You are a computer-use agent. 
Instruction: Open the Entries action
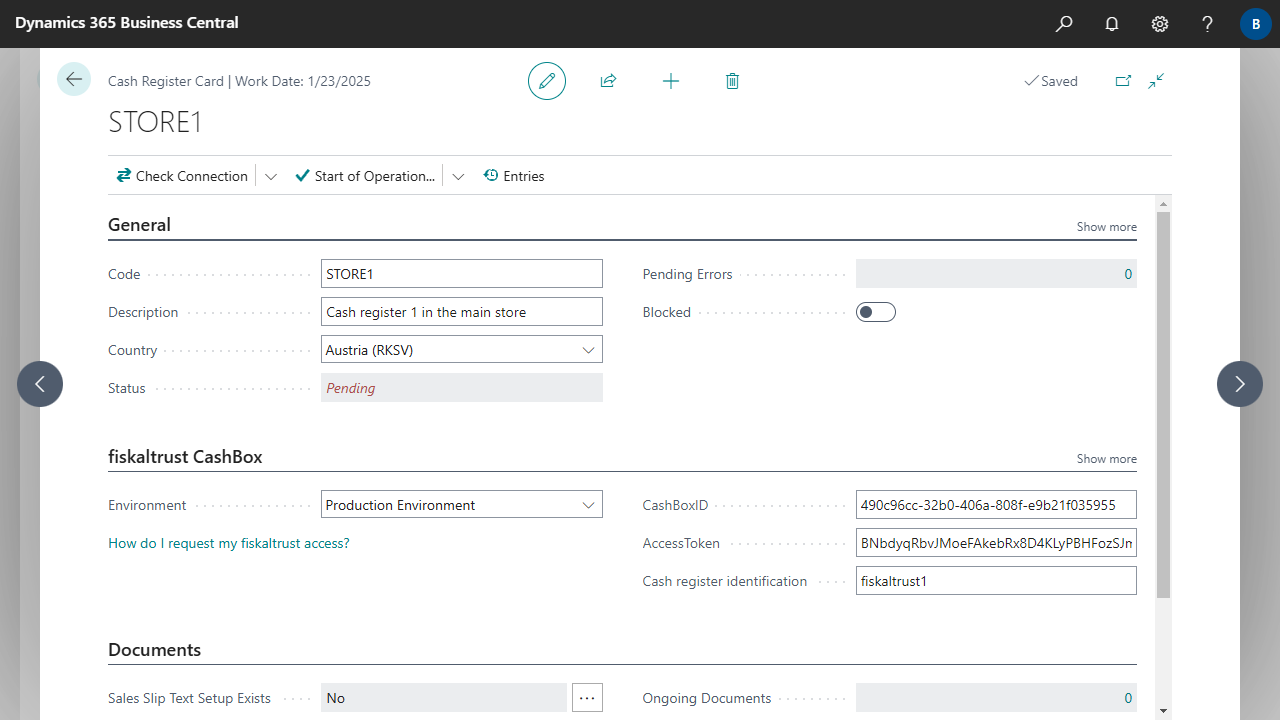click(514, 176)
